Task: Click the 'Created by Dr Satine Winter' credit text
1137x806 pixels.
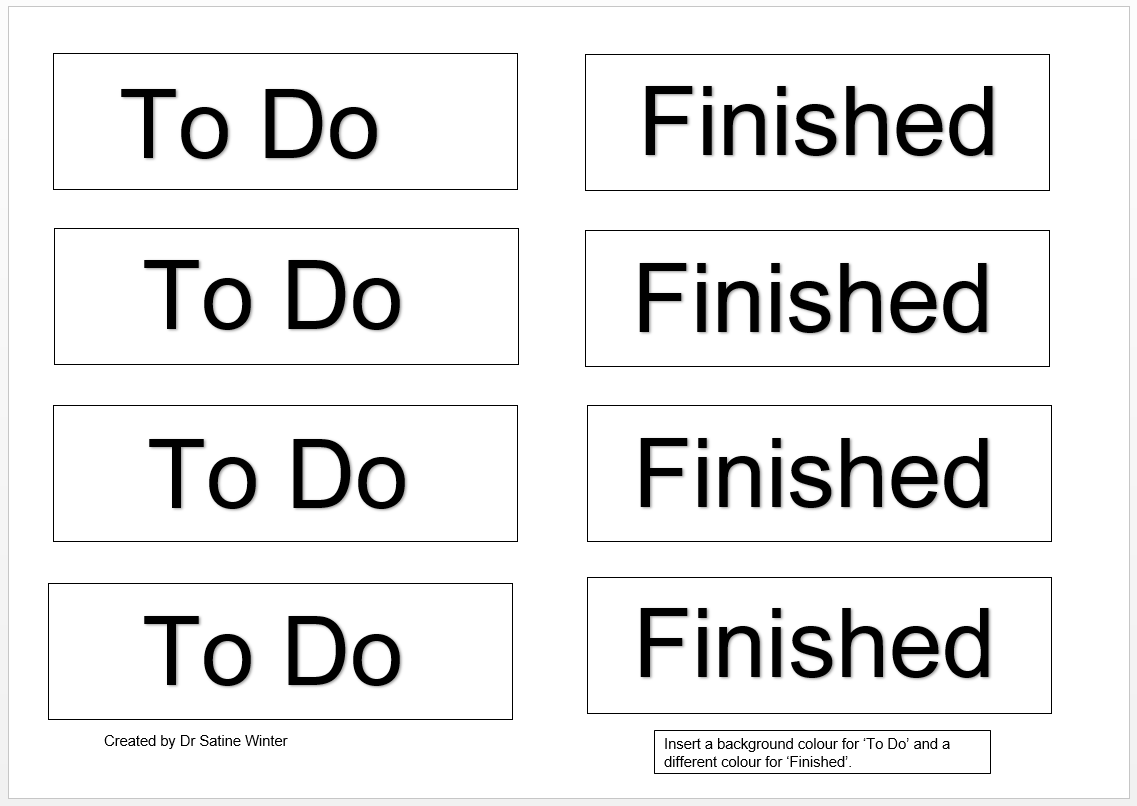Action: [x=196, y=741]
